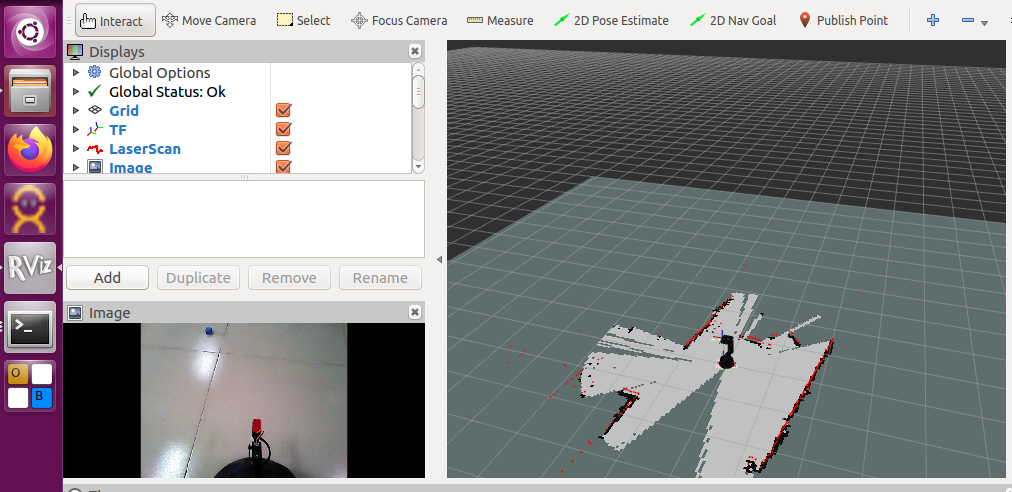Click the camera image preview
This screenshot has width=1012, height=492.
click(244, 400)
